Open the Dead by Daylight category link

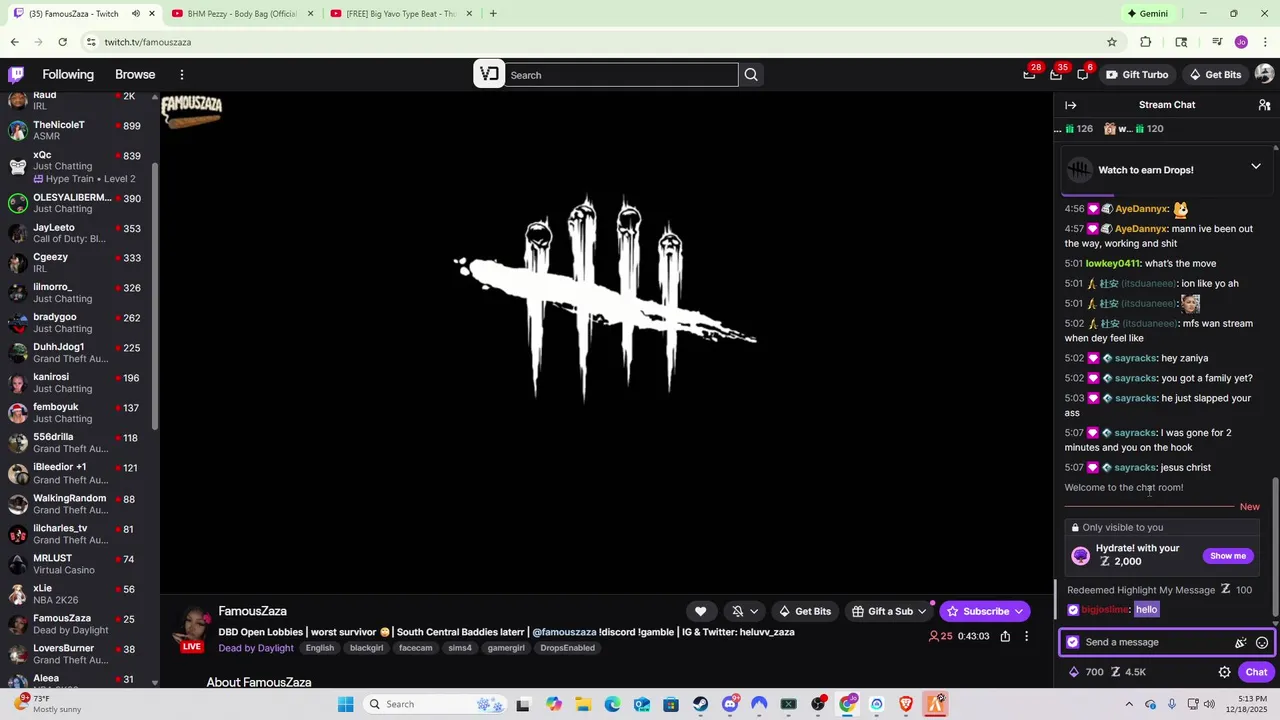point(256,648)
